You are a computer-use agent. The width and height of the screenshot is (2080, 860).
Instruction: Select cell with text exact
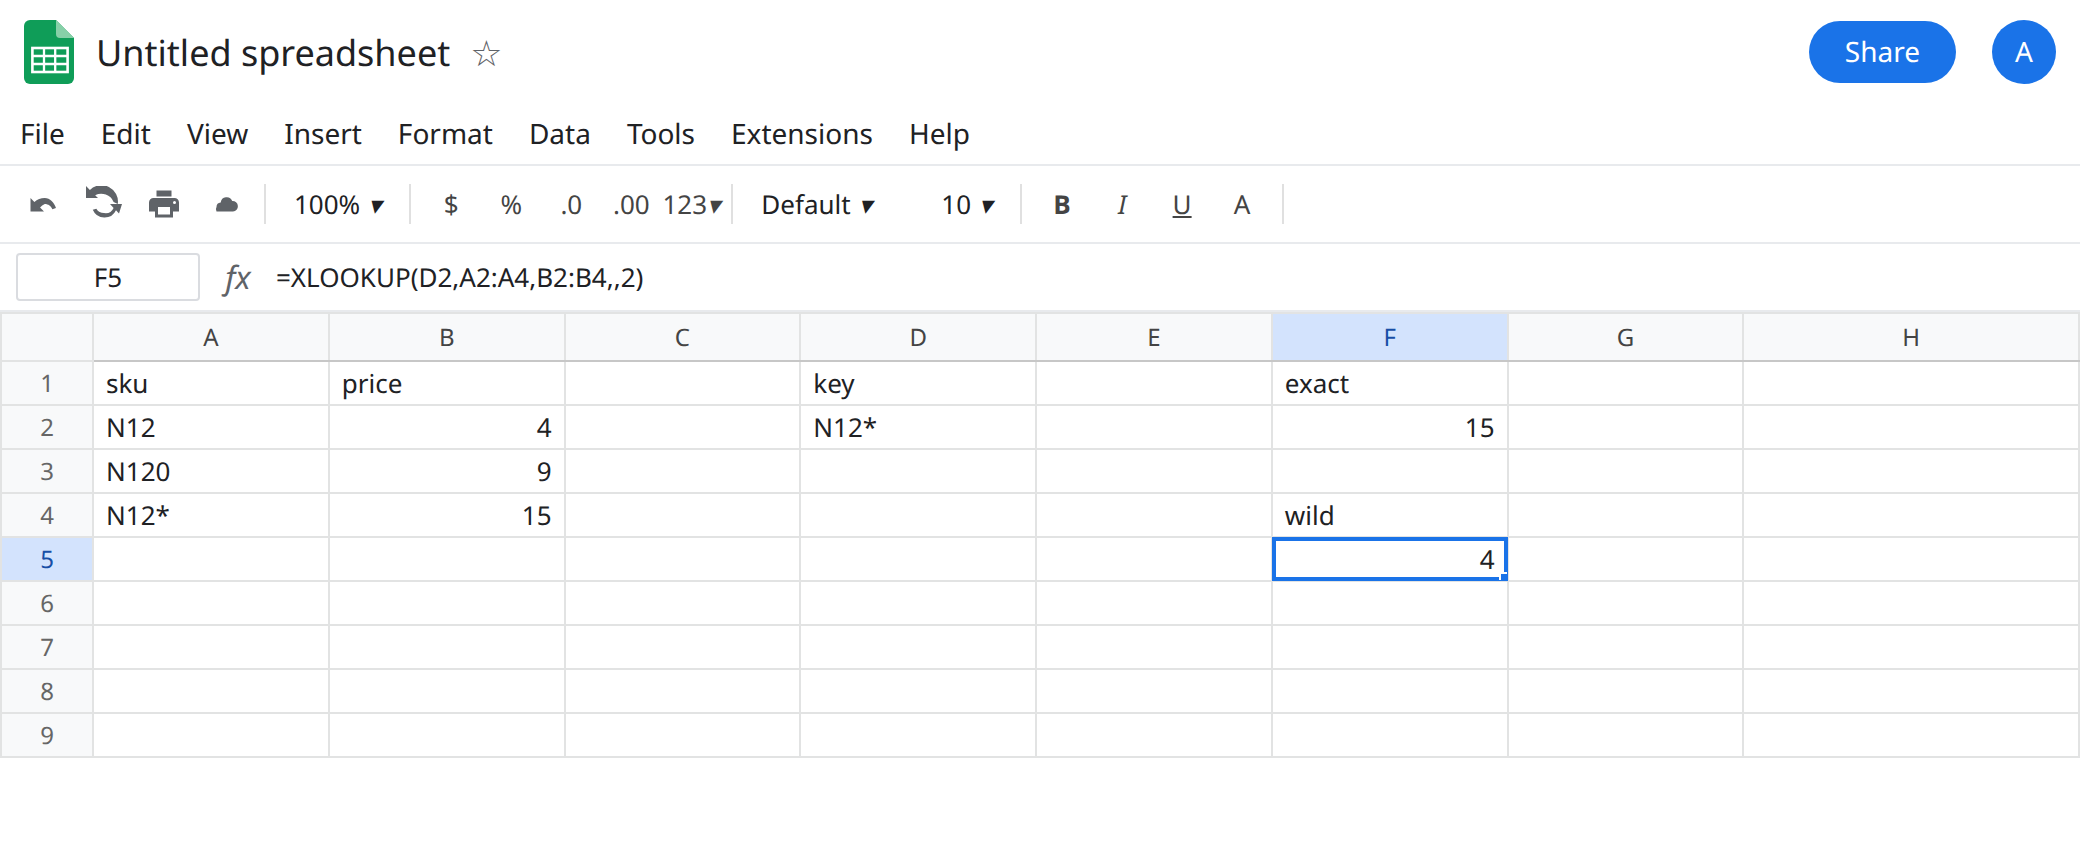(x=1389, y=383)
